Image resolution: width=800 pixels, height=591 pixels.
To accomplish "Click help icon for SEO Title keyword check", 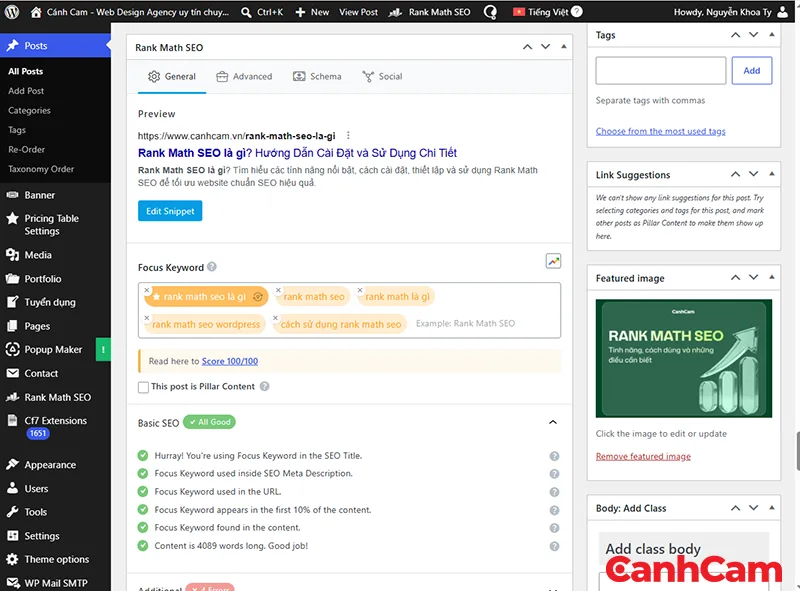I will tap(554, 456).
